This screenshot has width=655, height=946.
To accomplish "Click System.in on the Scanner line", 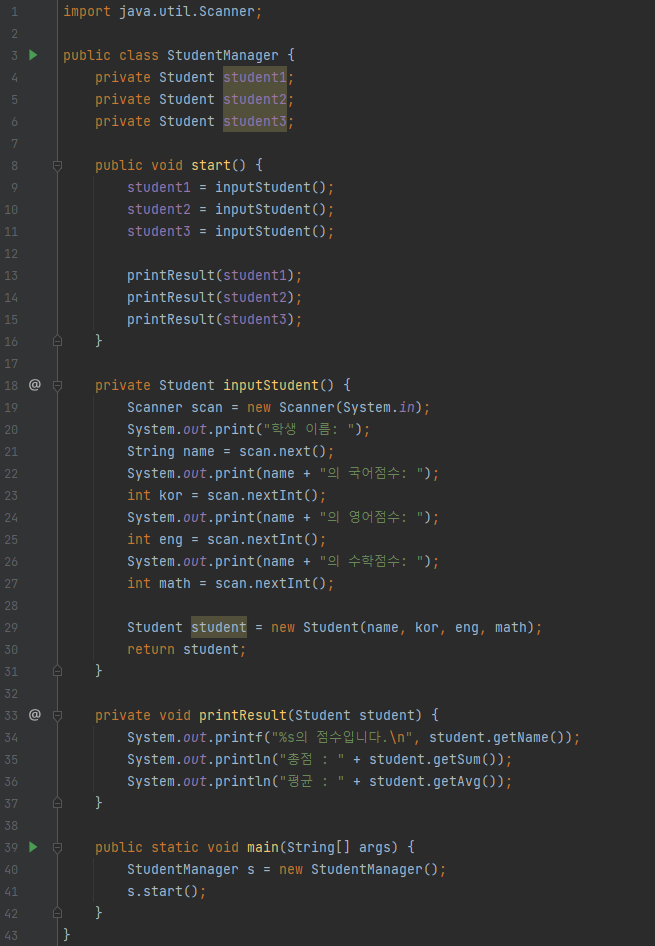I will pyautogui.click(x=379, y=407).
